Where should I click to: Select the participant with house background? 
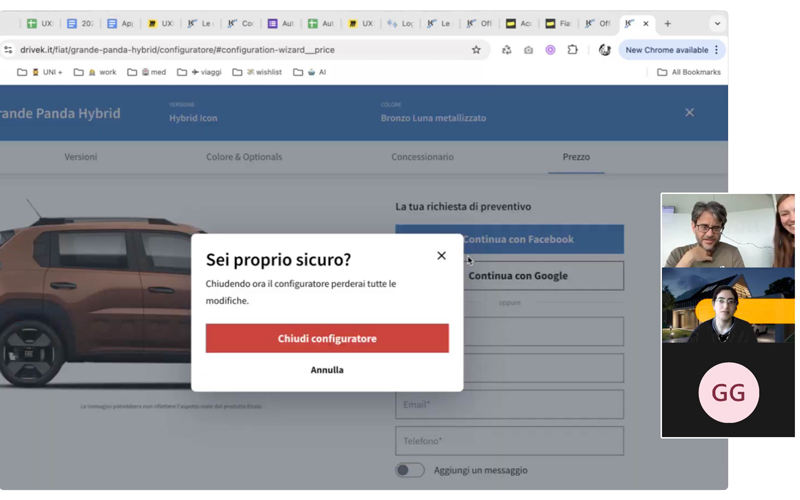tap(728, 305)
